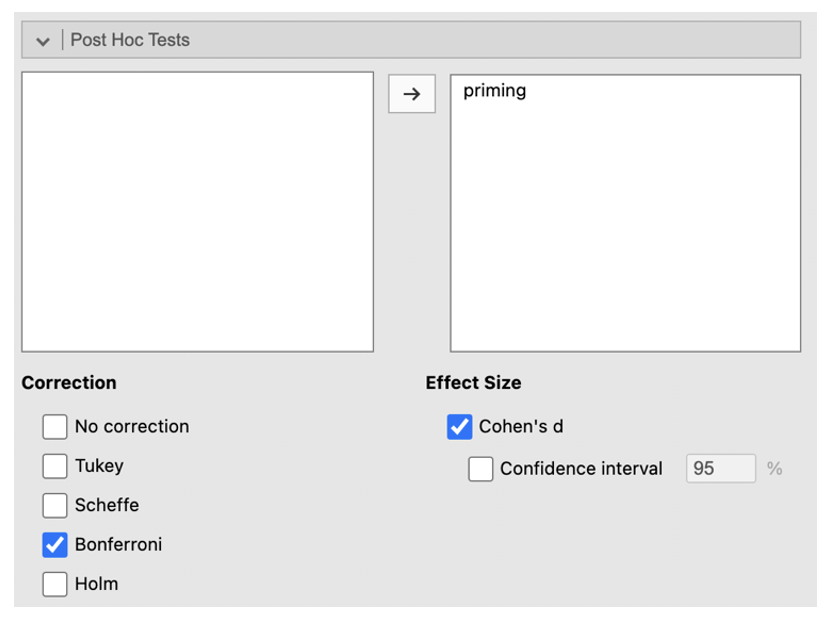
Task: Click the No correction label text
Action: click(x=131, y=427)
